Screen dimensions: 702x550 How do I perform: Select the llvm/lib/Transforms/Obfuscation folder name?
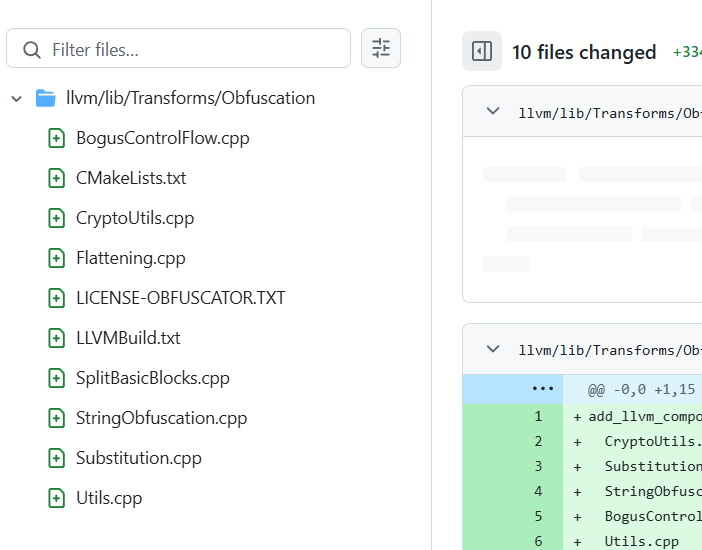[191, 98]
